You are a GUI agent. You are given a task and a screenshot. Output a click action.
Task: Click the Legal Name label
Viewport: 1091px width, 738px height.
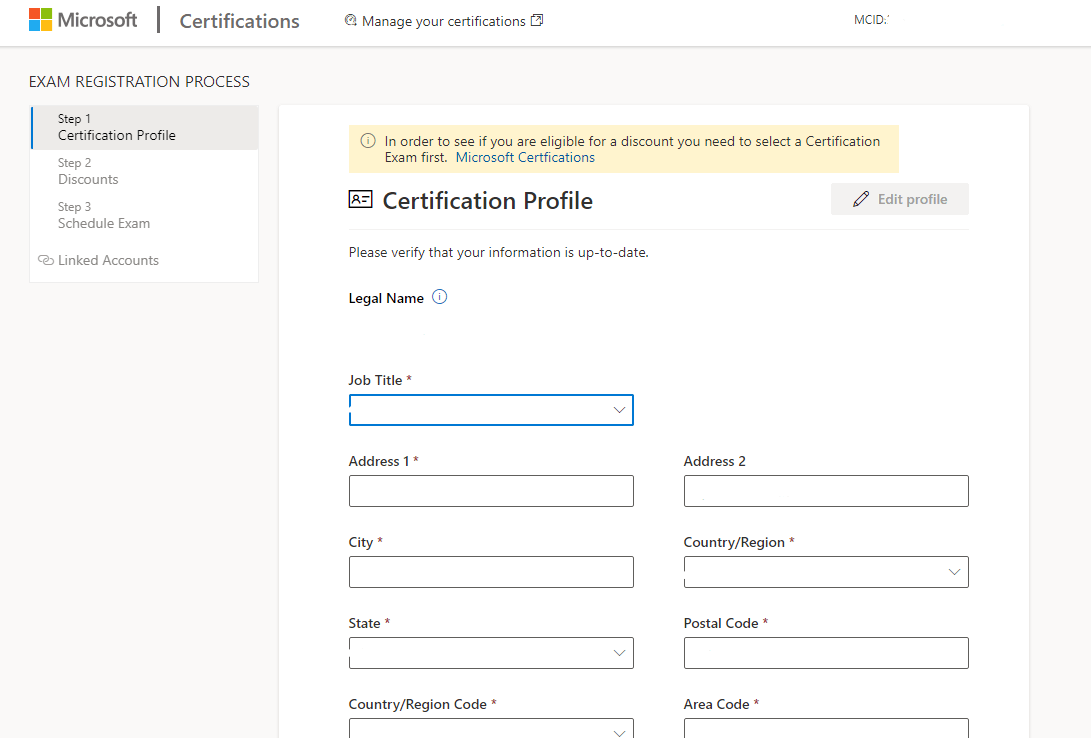click(386, 298)
